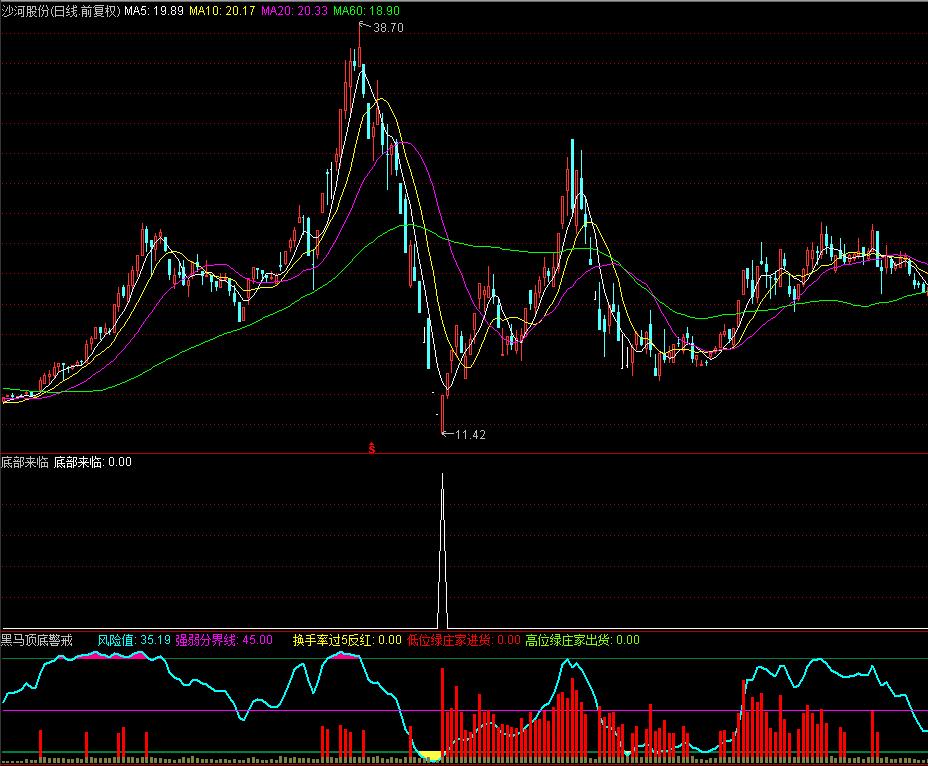Select the MA10 yellow indicator label
This screenshot has height=766, width=928.
(x=220, y=10)
